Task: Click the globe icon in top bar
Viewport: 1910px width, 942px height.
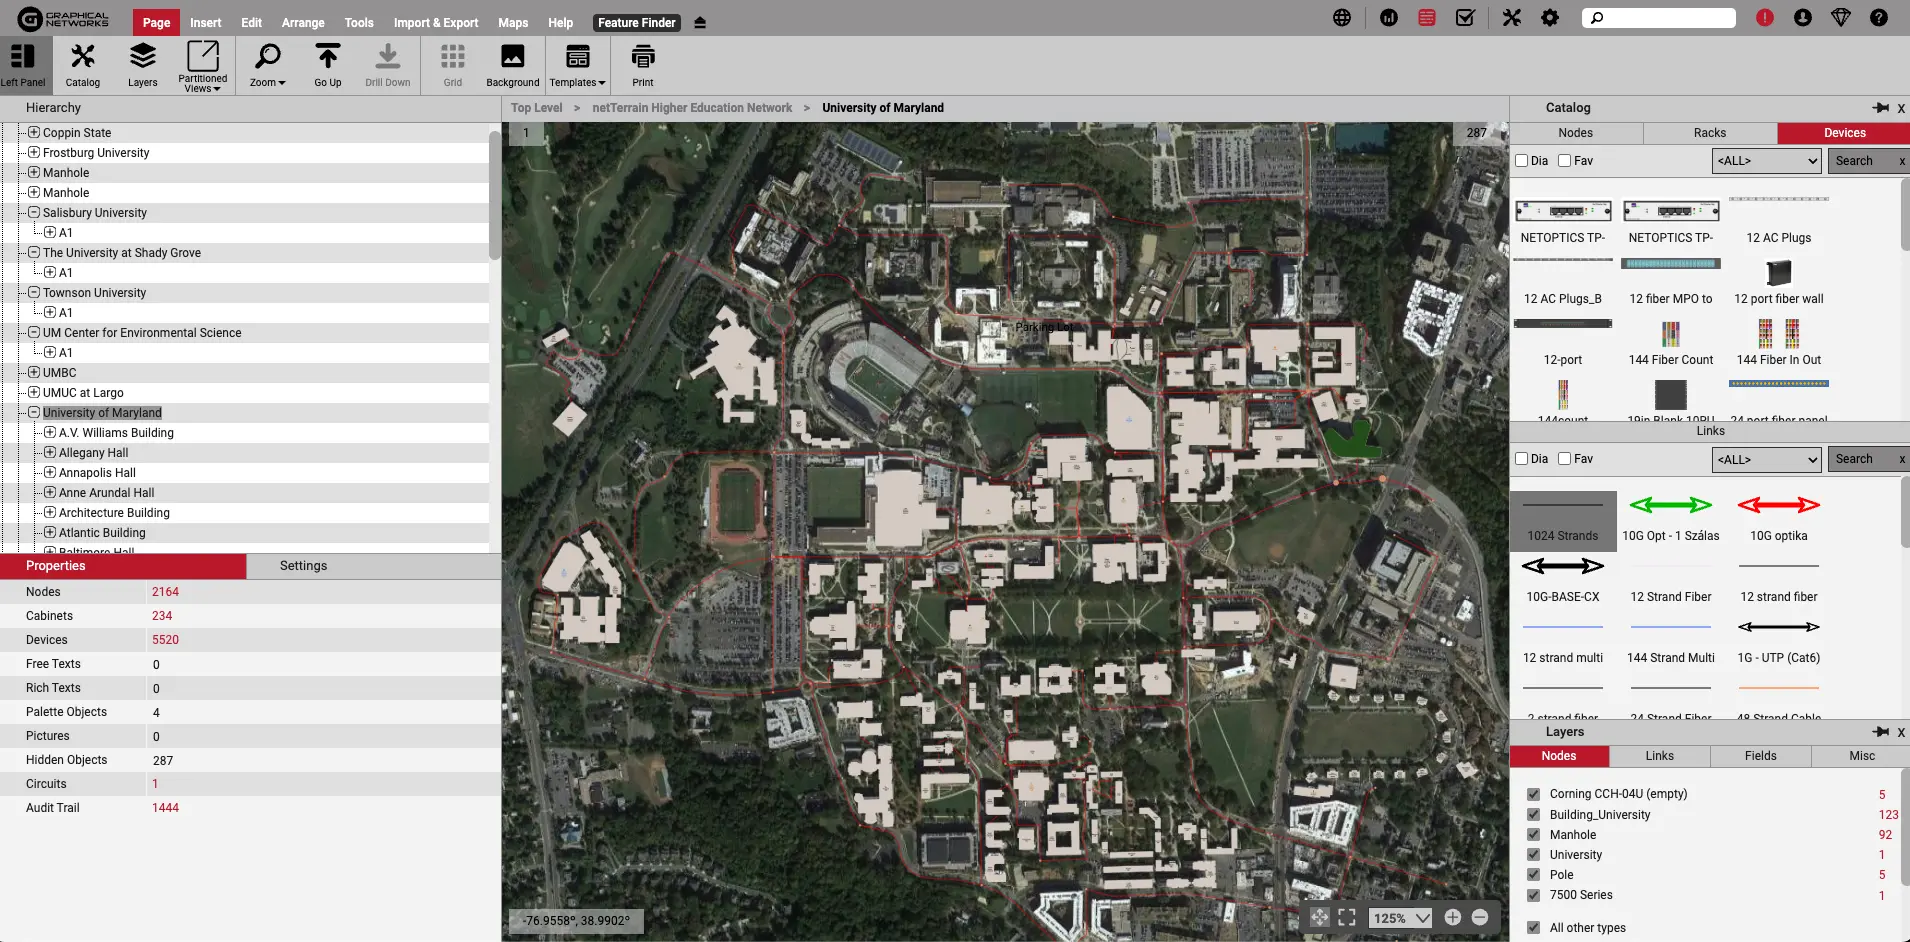Action: [1342, 18]
